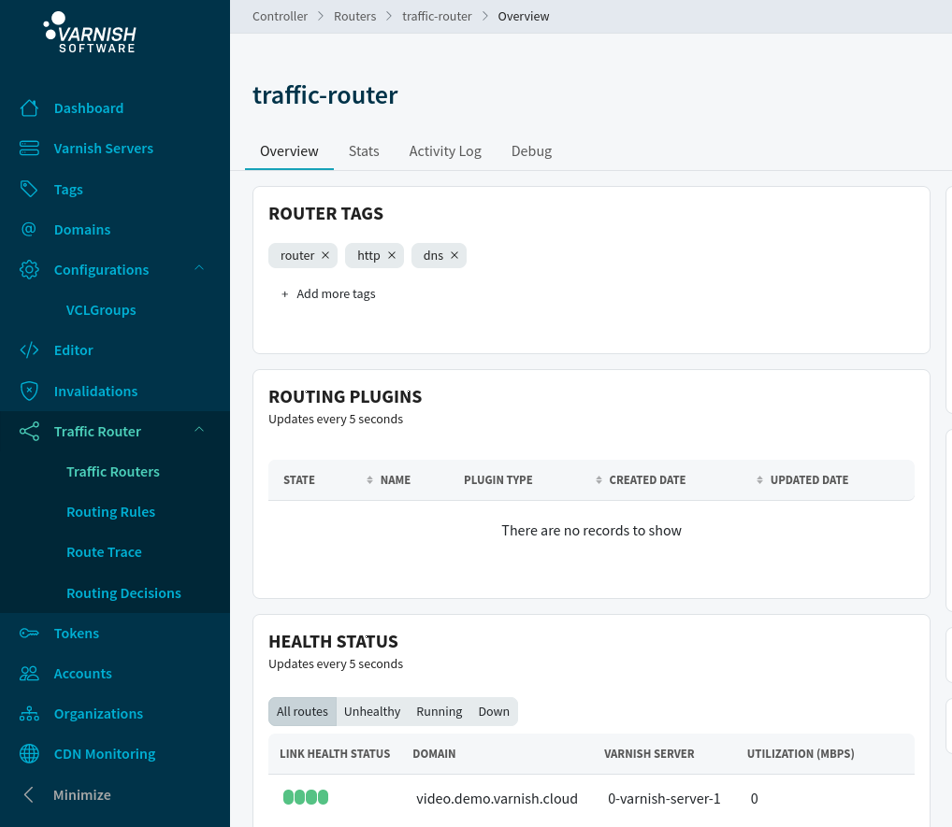The height and width of the screenshot is (827, 952).
Task: Click the Tokens key icon
Action: (x=29, y=633)
